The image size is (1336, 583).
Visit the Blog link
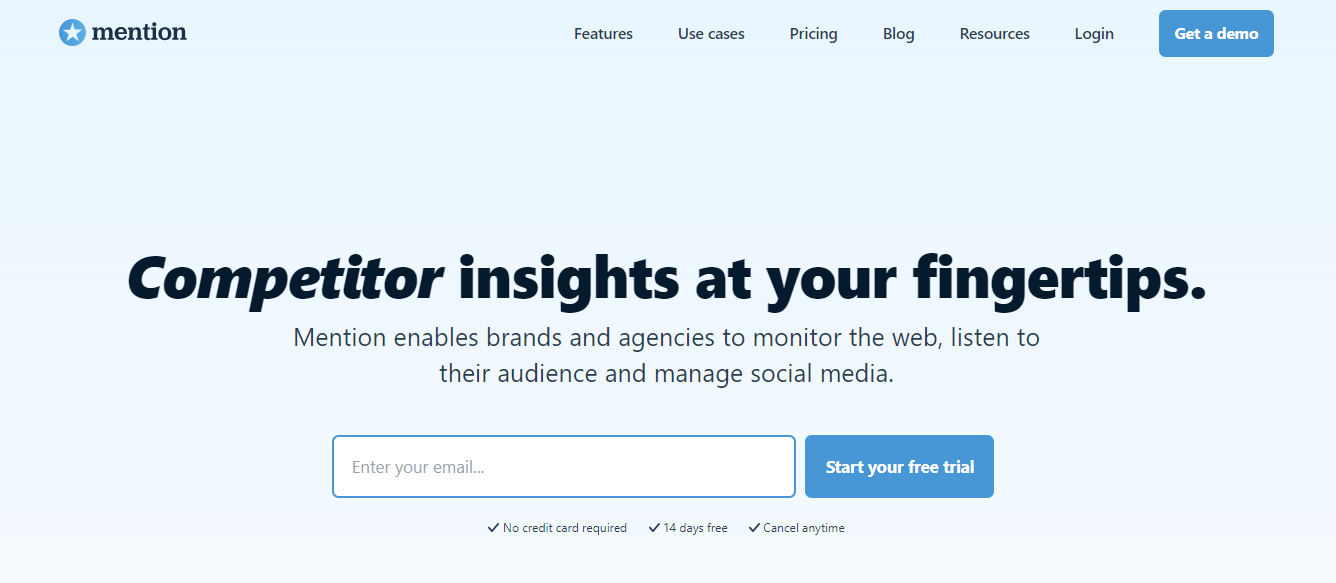click(898, 34)
